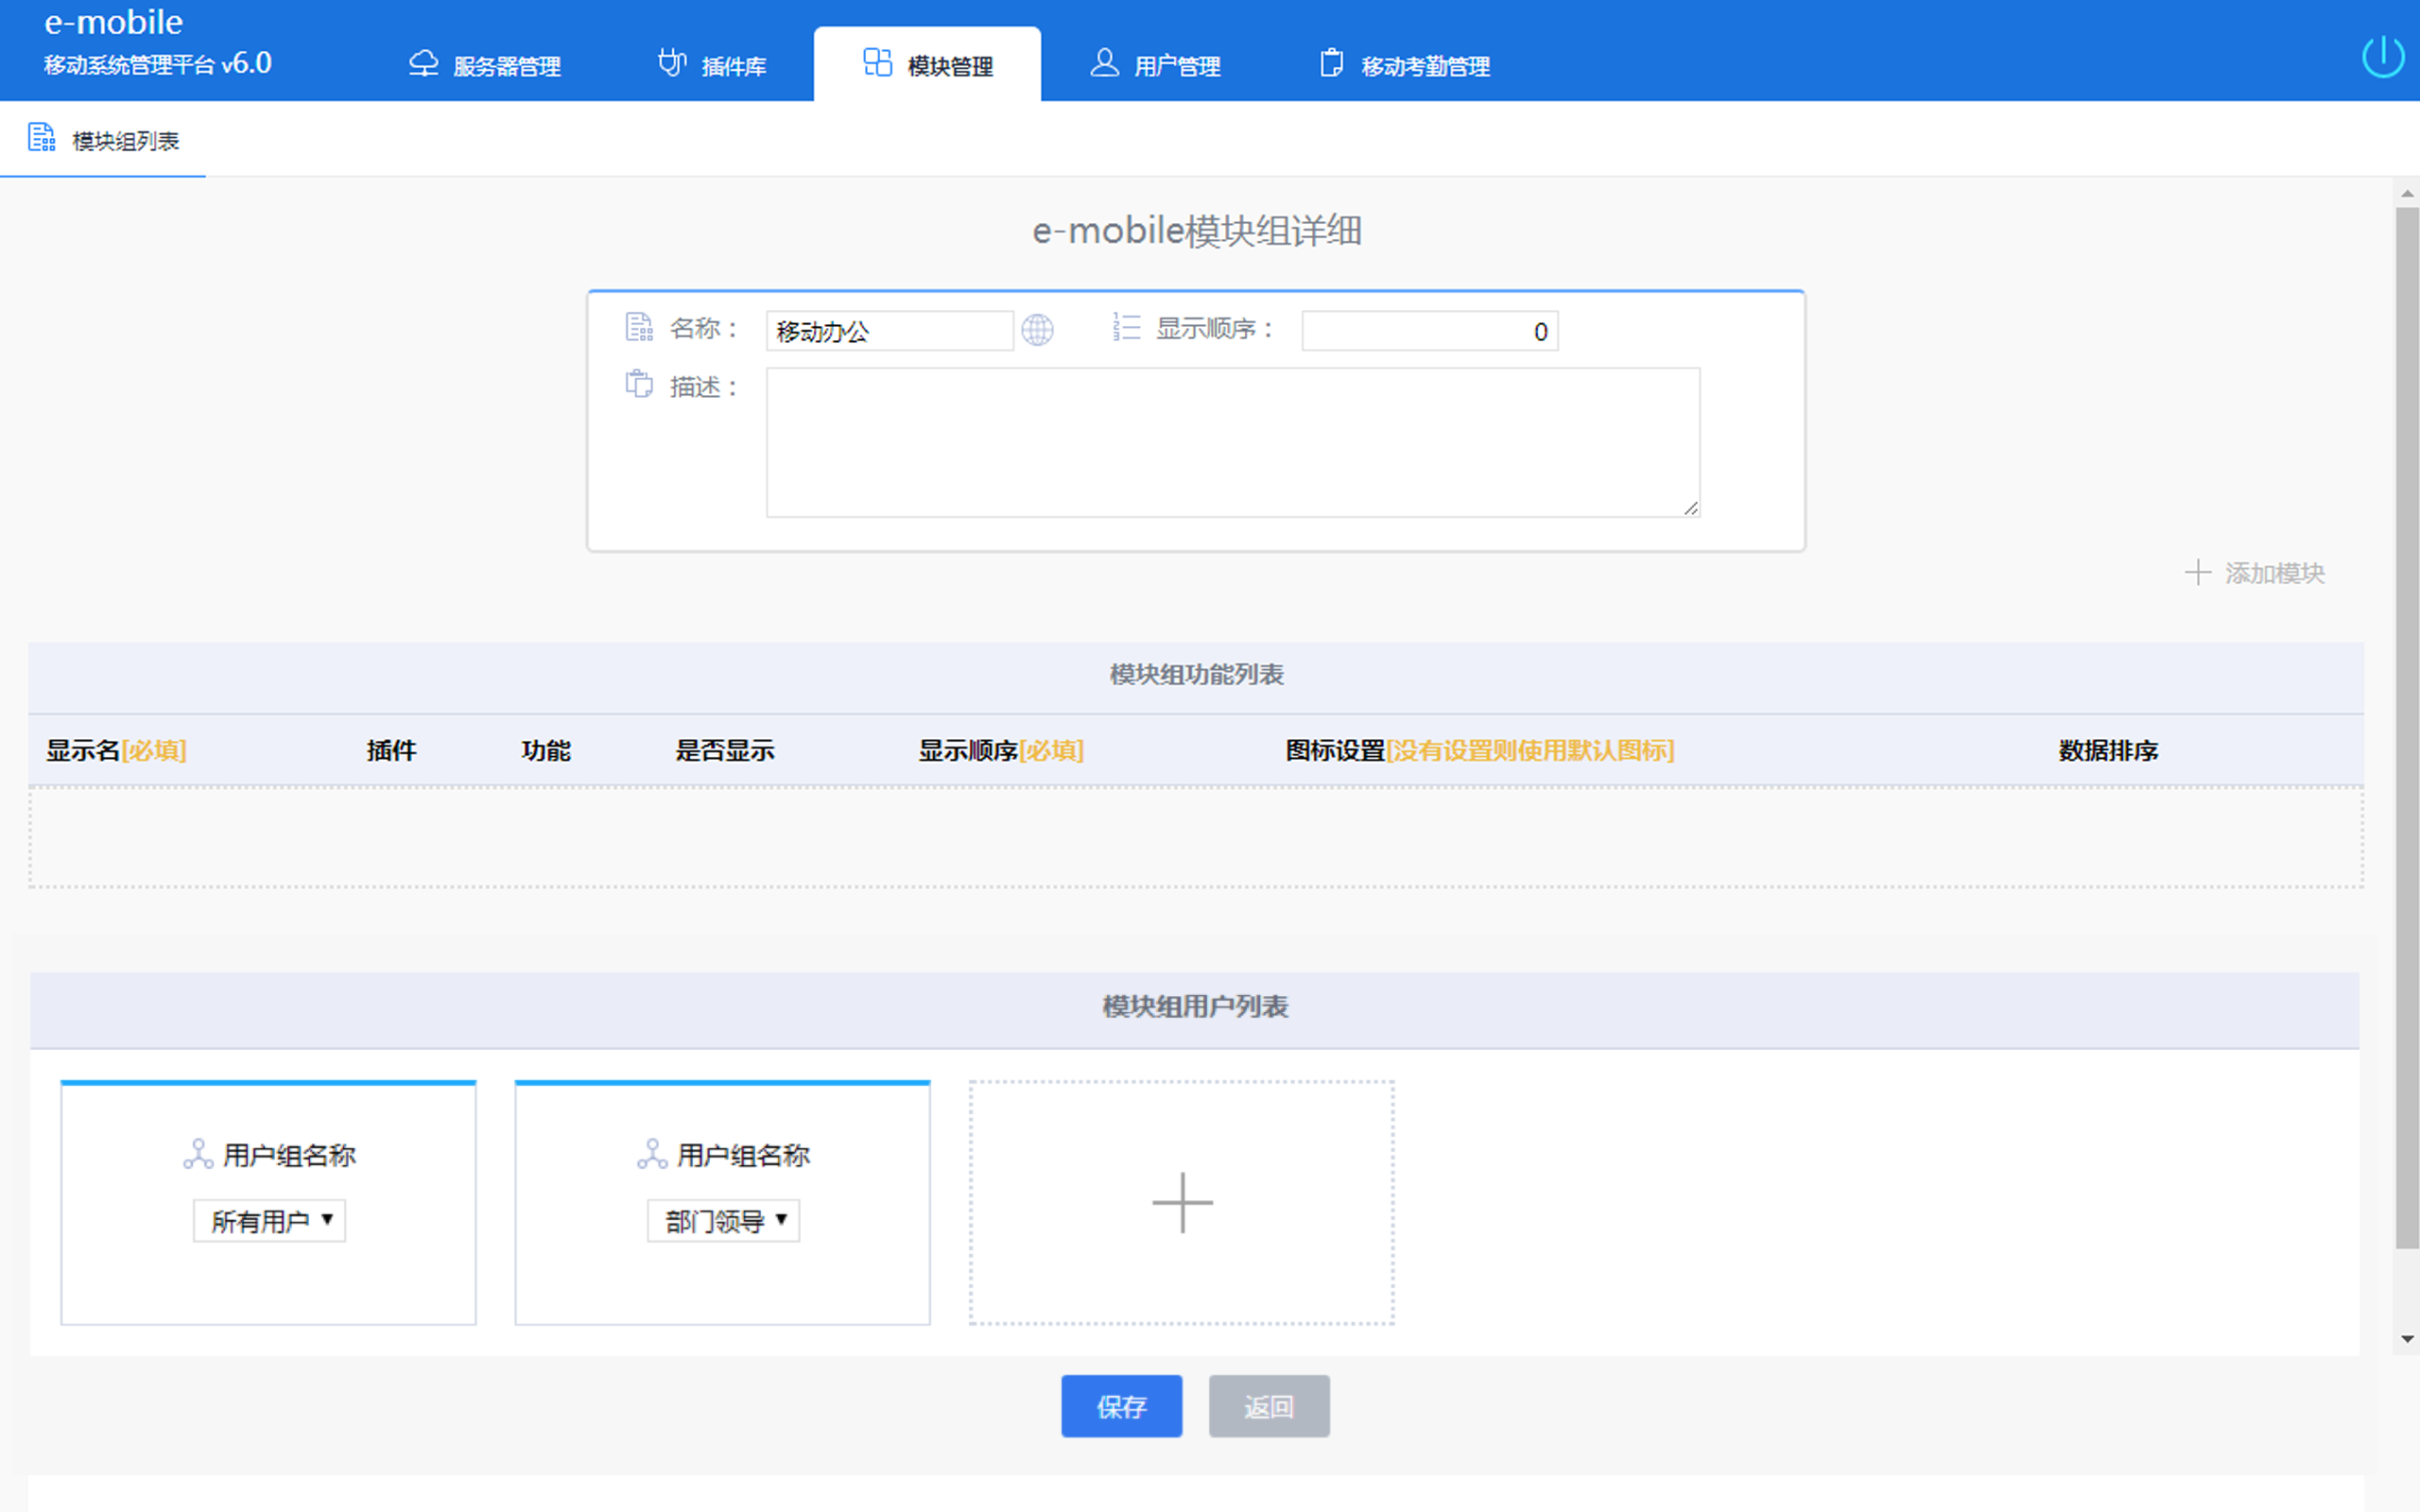Viewport: 2420px width, 1512px height.
Task: Click the 添加模块 link
Action: point(2274,573)
